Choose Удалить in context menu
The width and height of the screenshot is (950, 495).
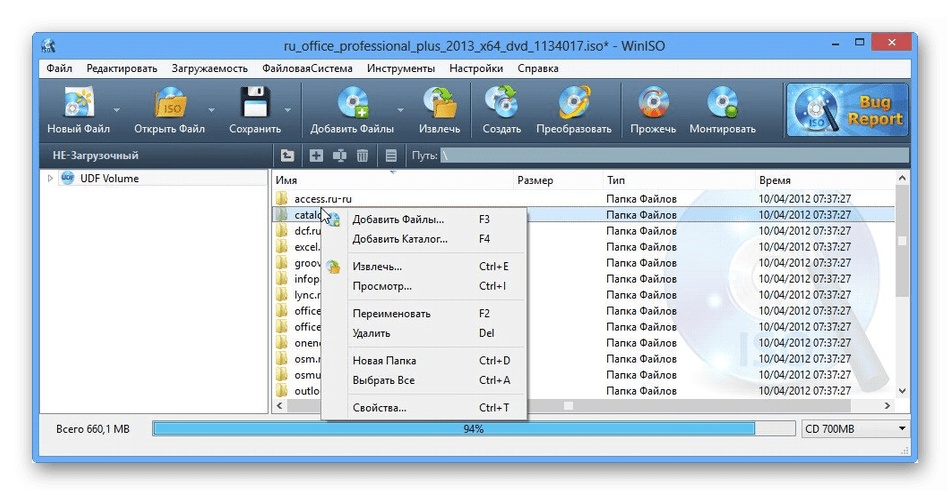coord(424,333)
